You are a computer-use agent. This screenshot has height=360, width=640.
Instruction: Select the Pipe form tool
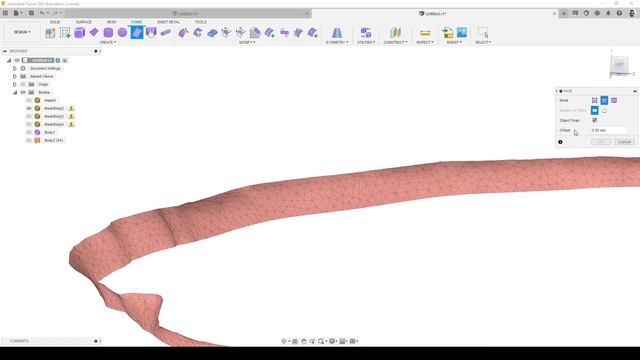[165, 33]
